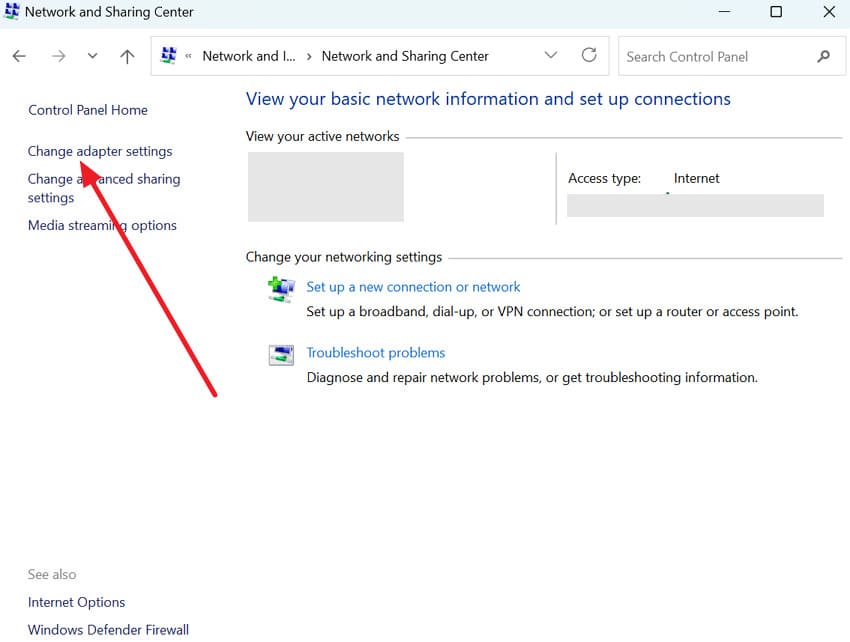Select 'Network and Sharing Center' breadcrumb
The width and height of the screenshot is (850, 642).
point(405,56)
